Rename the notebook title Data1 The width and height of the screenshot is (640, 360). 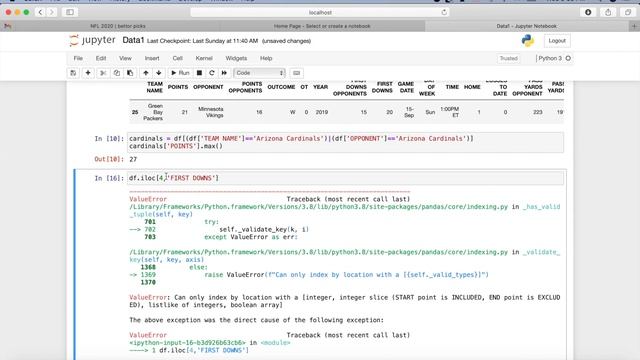pos(133,40)
